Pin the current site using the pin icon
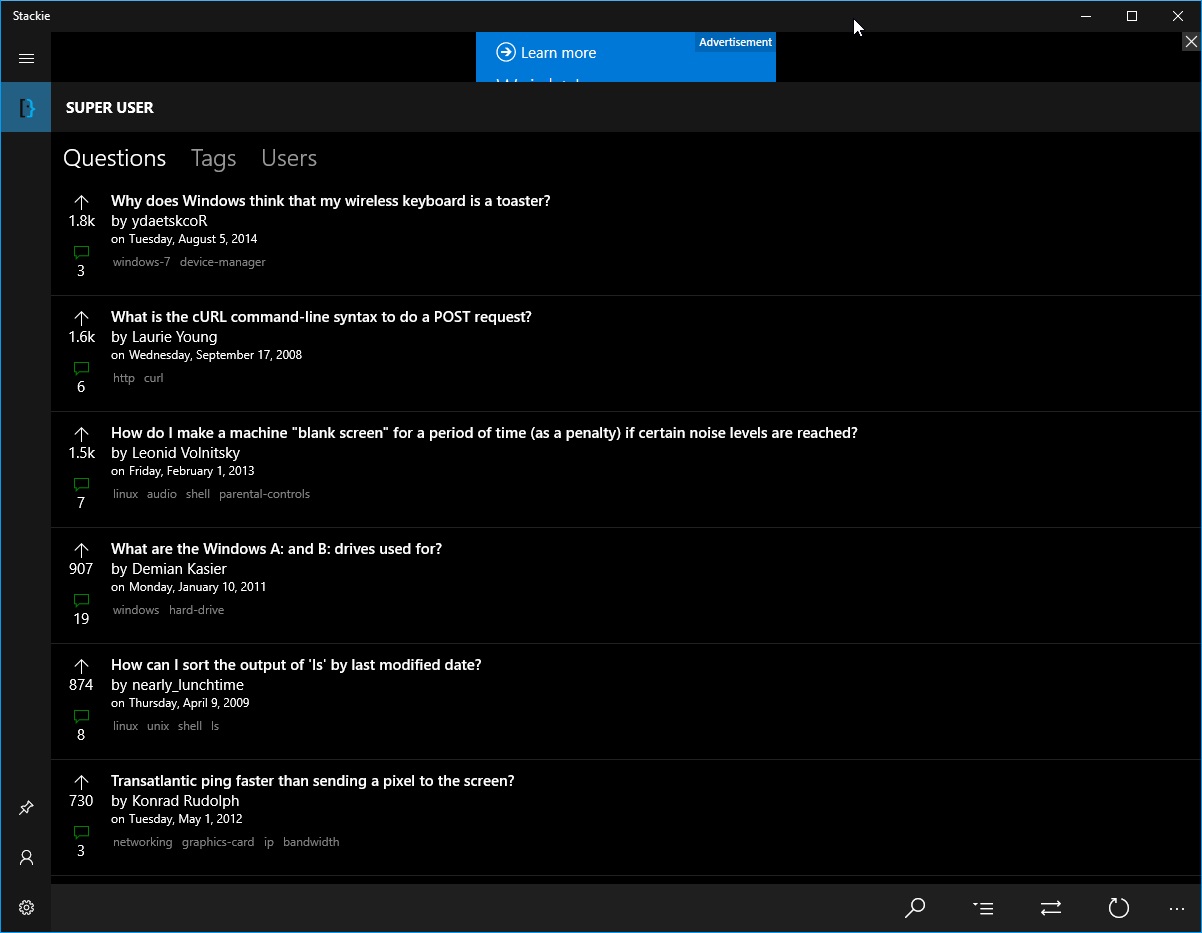 coord(26,808)
